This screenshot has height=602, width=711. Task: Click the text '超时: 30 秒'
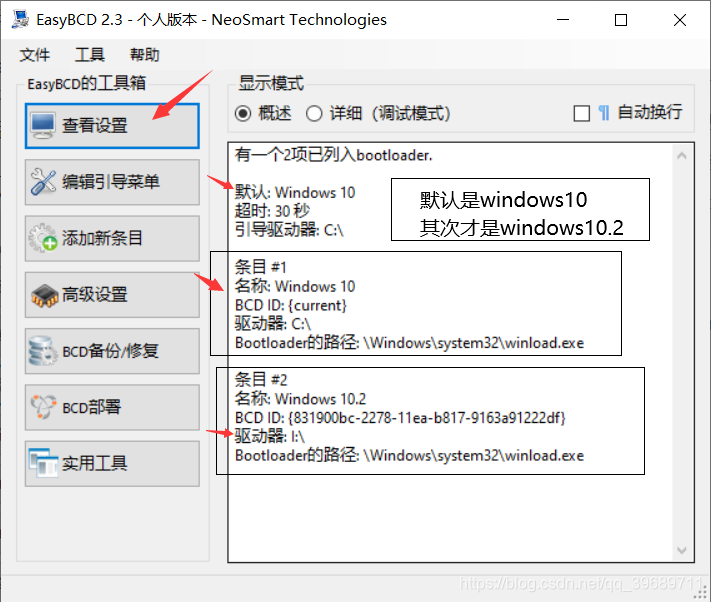[272, 211]
